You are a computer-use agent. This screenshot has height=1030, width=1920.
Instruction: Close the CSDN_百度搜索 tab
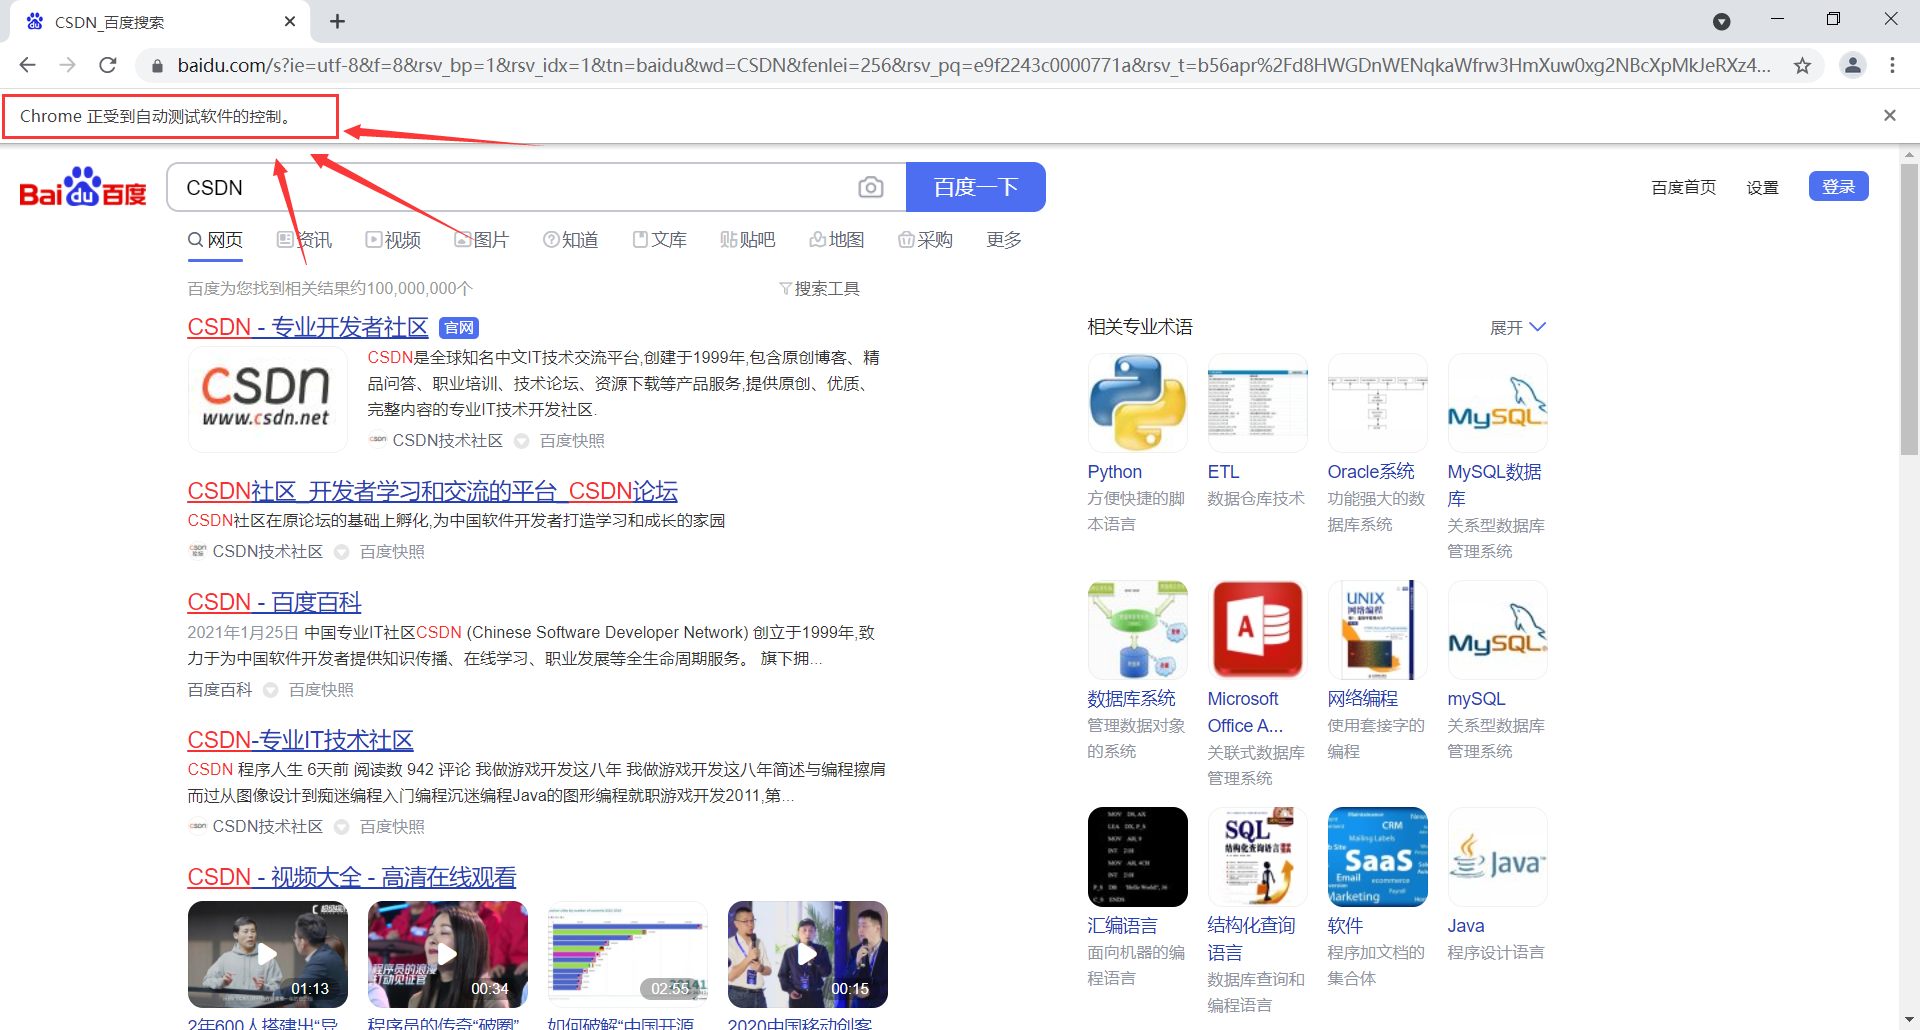click(290, 21)
